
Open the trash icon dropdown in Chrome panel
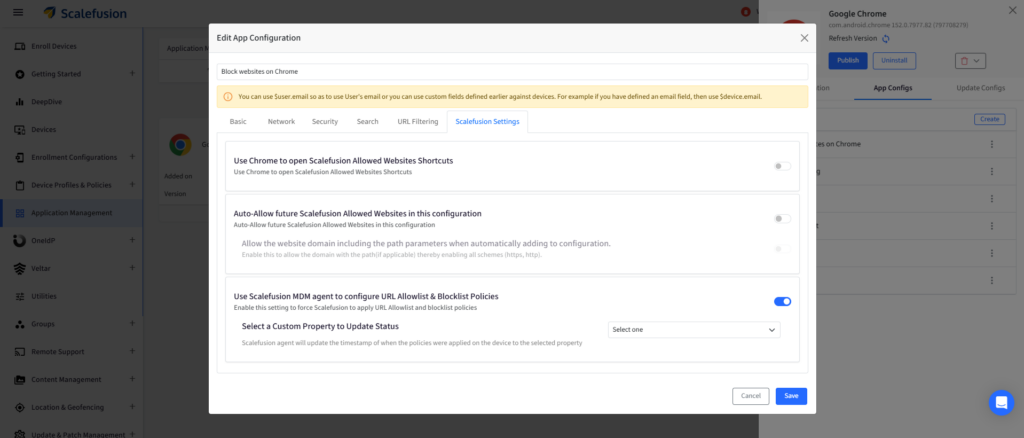970,61
